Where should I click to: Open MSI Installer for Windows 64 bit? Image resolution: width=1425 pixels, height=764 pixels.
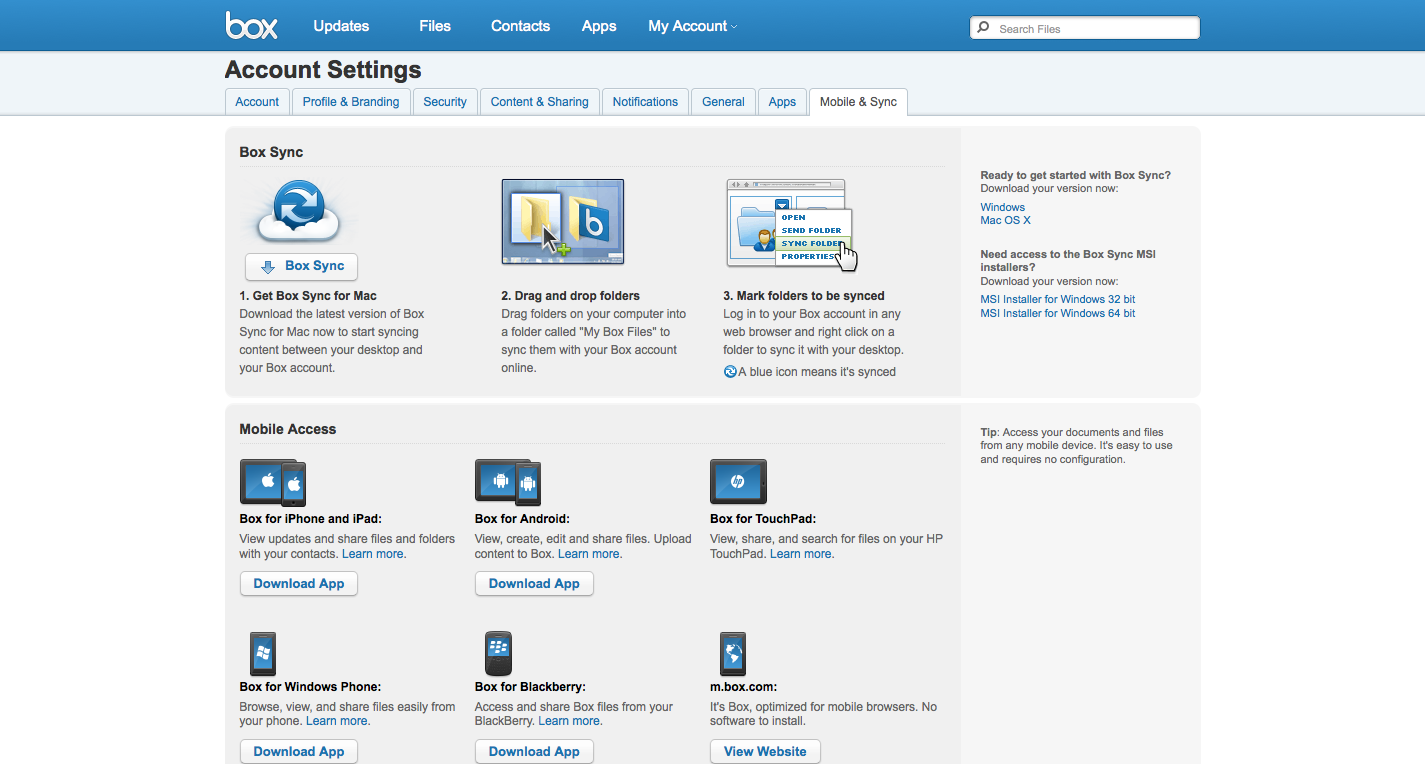click(x=1057, y=313)
